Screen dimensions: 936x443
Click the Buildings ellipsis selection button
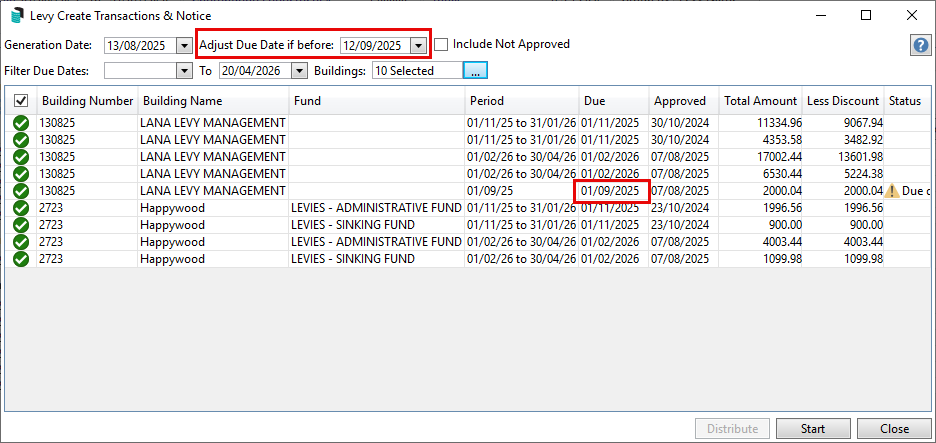(x=475, y=70)
